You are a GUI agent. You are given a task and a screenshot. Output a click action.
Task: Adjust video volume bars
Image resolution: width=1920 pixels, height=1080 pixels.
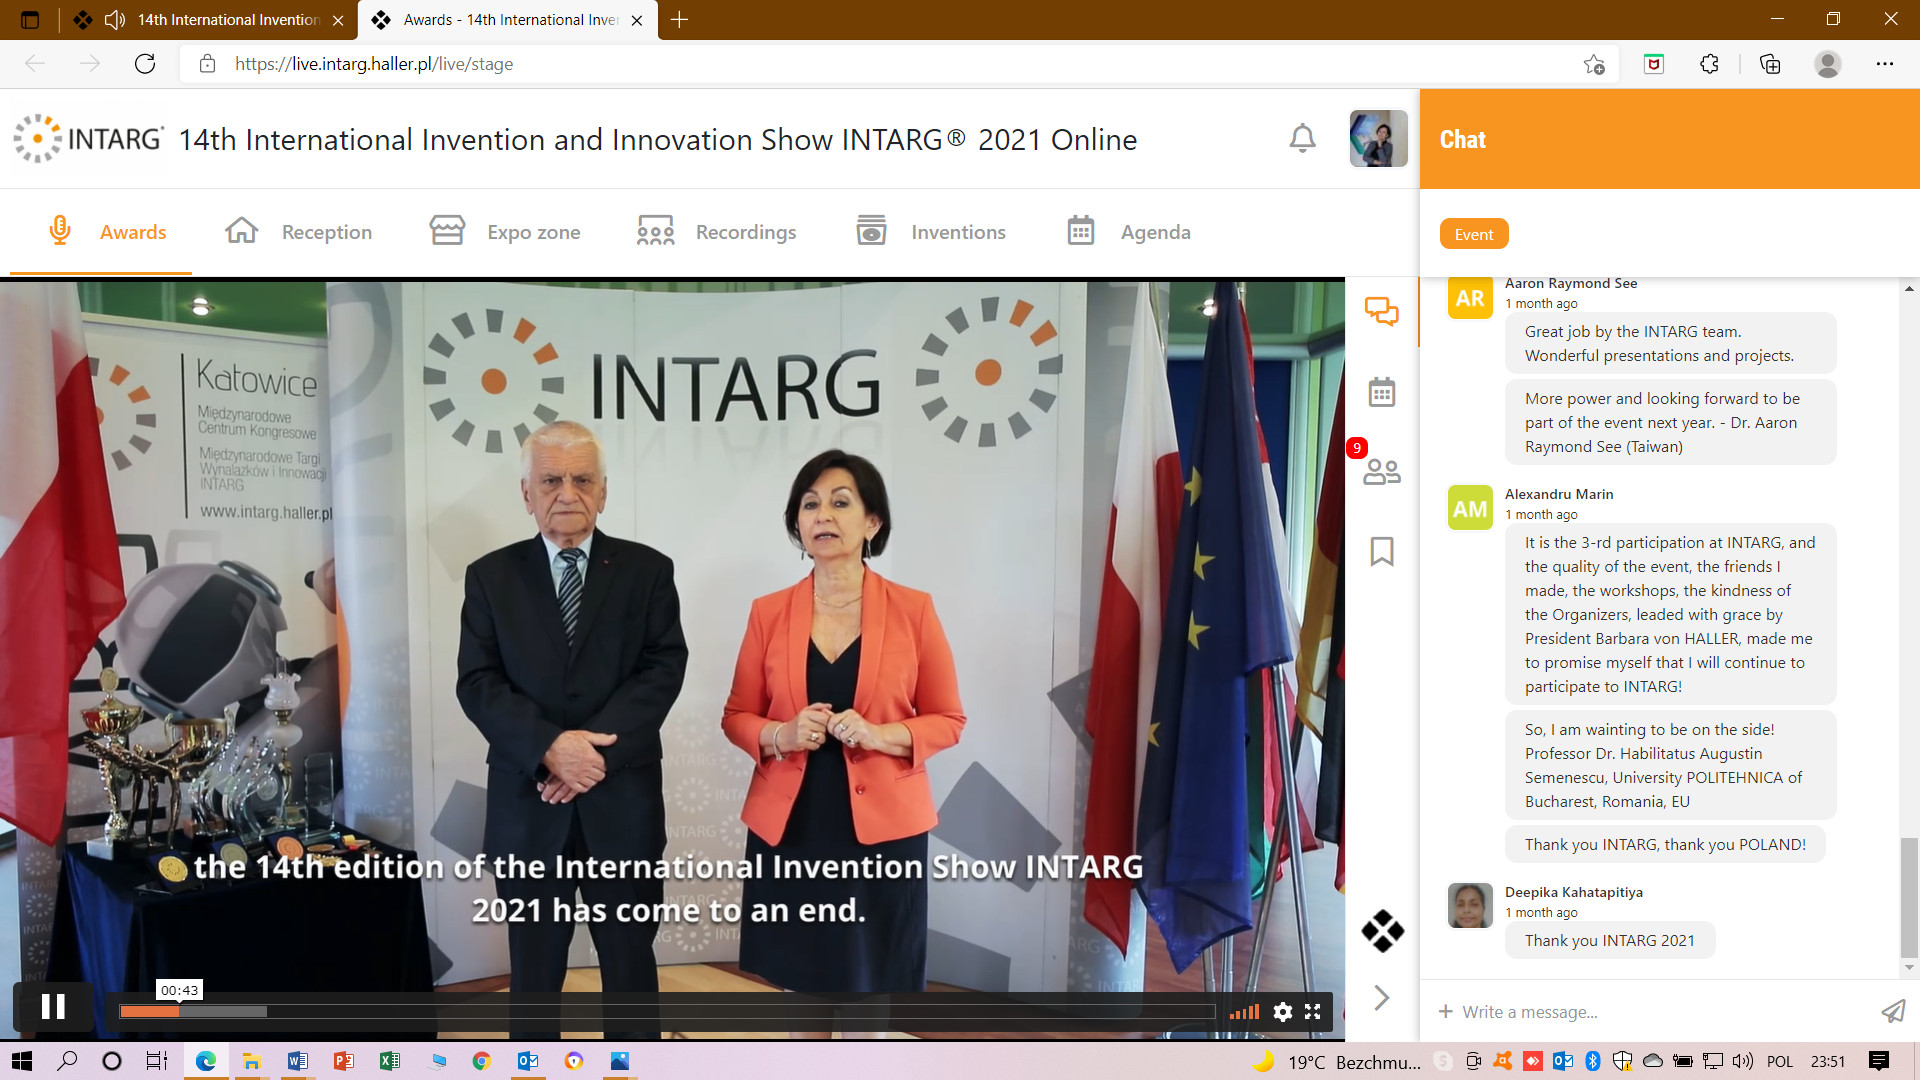pyautogui.click(x=1245, y=1012)
